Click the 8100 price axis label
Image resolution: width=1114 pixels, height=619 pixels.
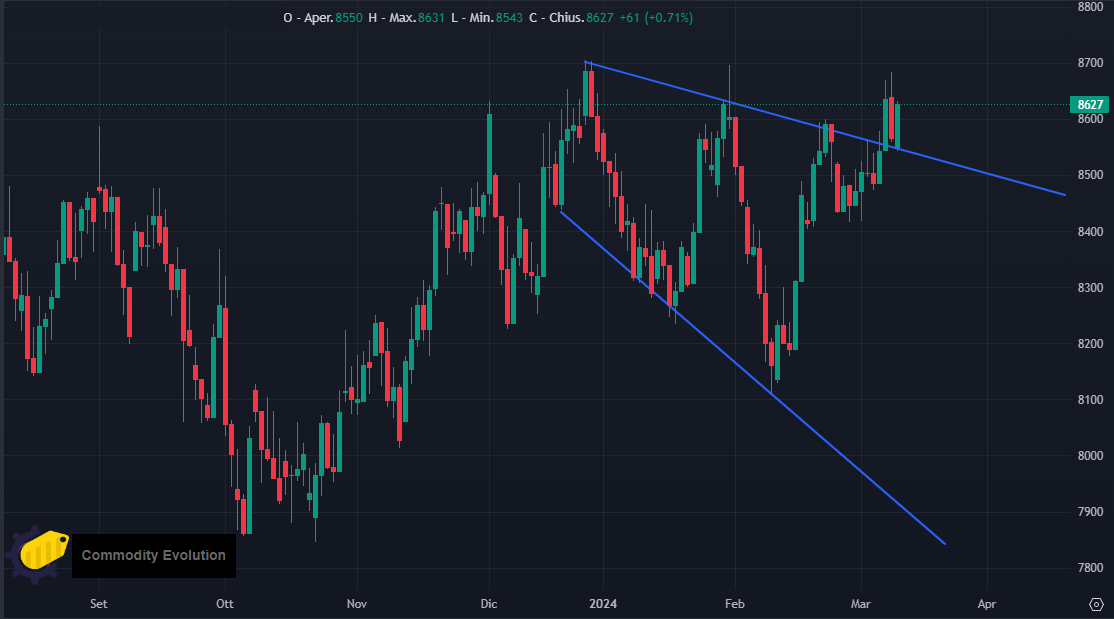pos(1091,400)
